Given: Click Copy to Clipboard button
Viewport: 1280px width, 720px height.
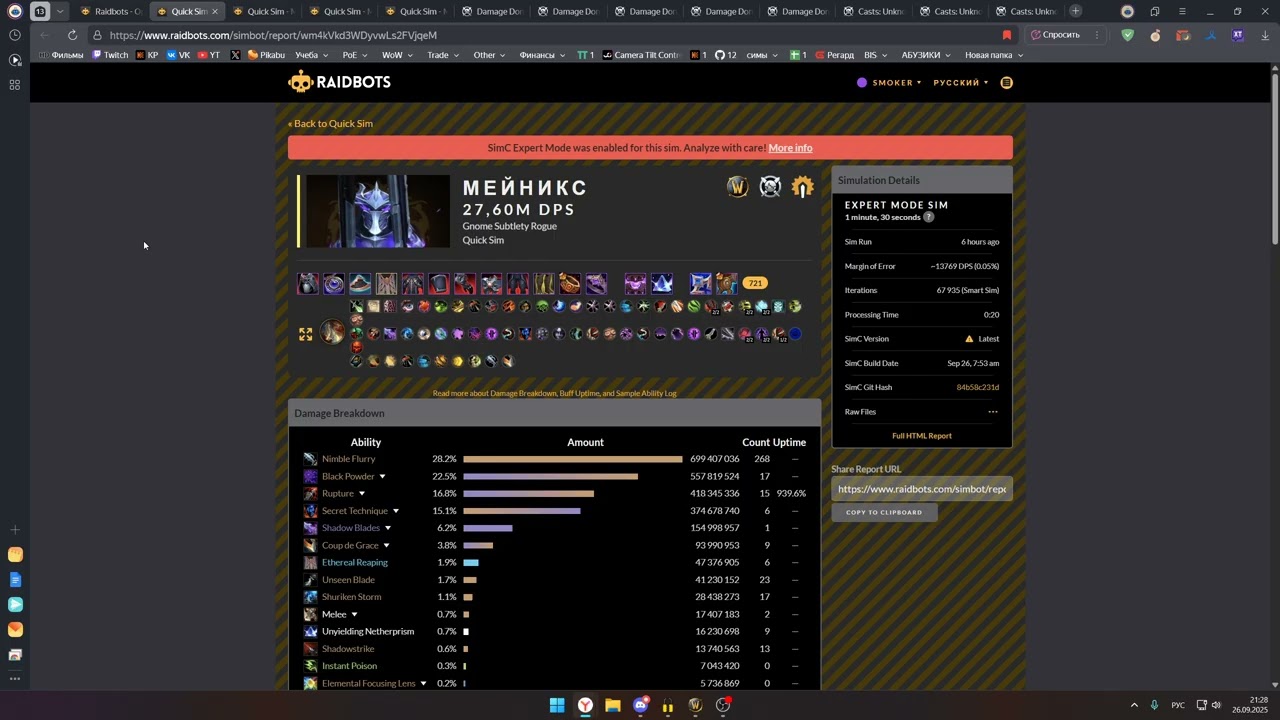Looking at the screenshot, I should click(884, 512).
